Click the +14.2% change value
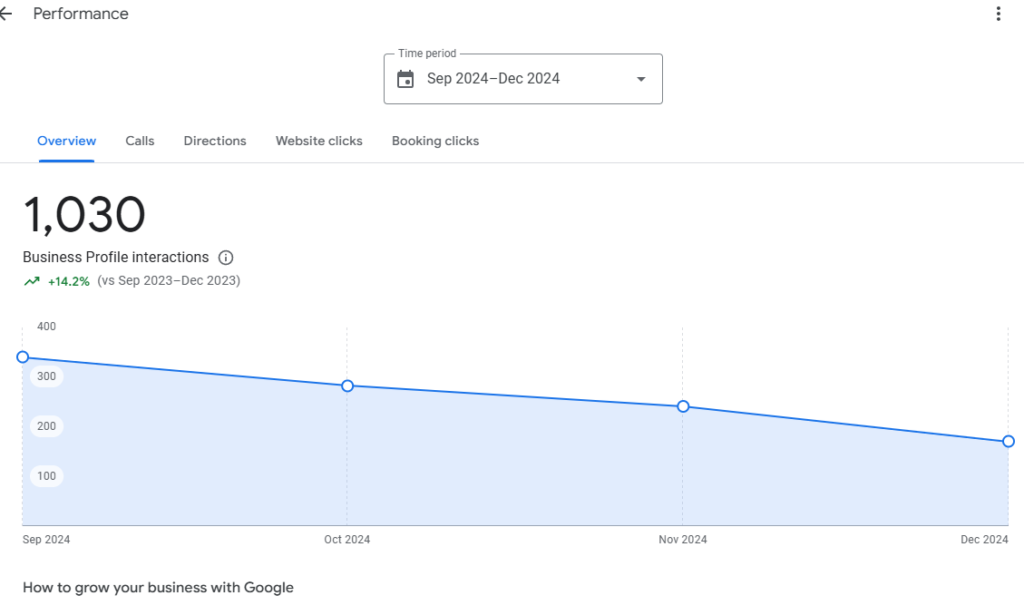Image resolution: width=1024 pixels, height=615 pixels. [x=69, y=281]
